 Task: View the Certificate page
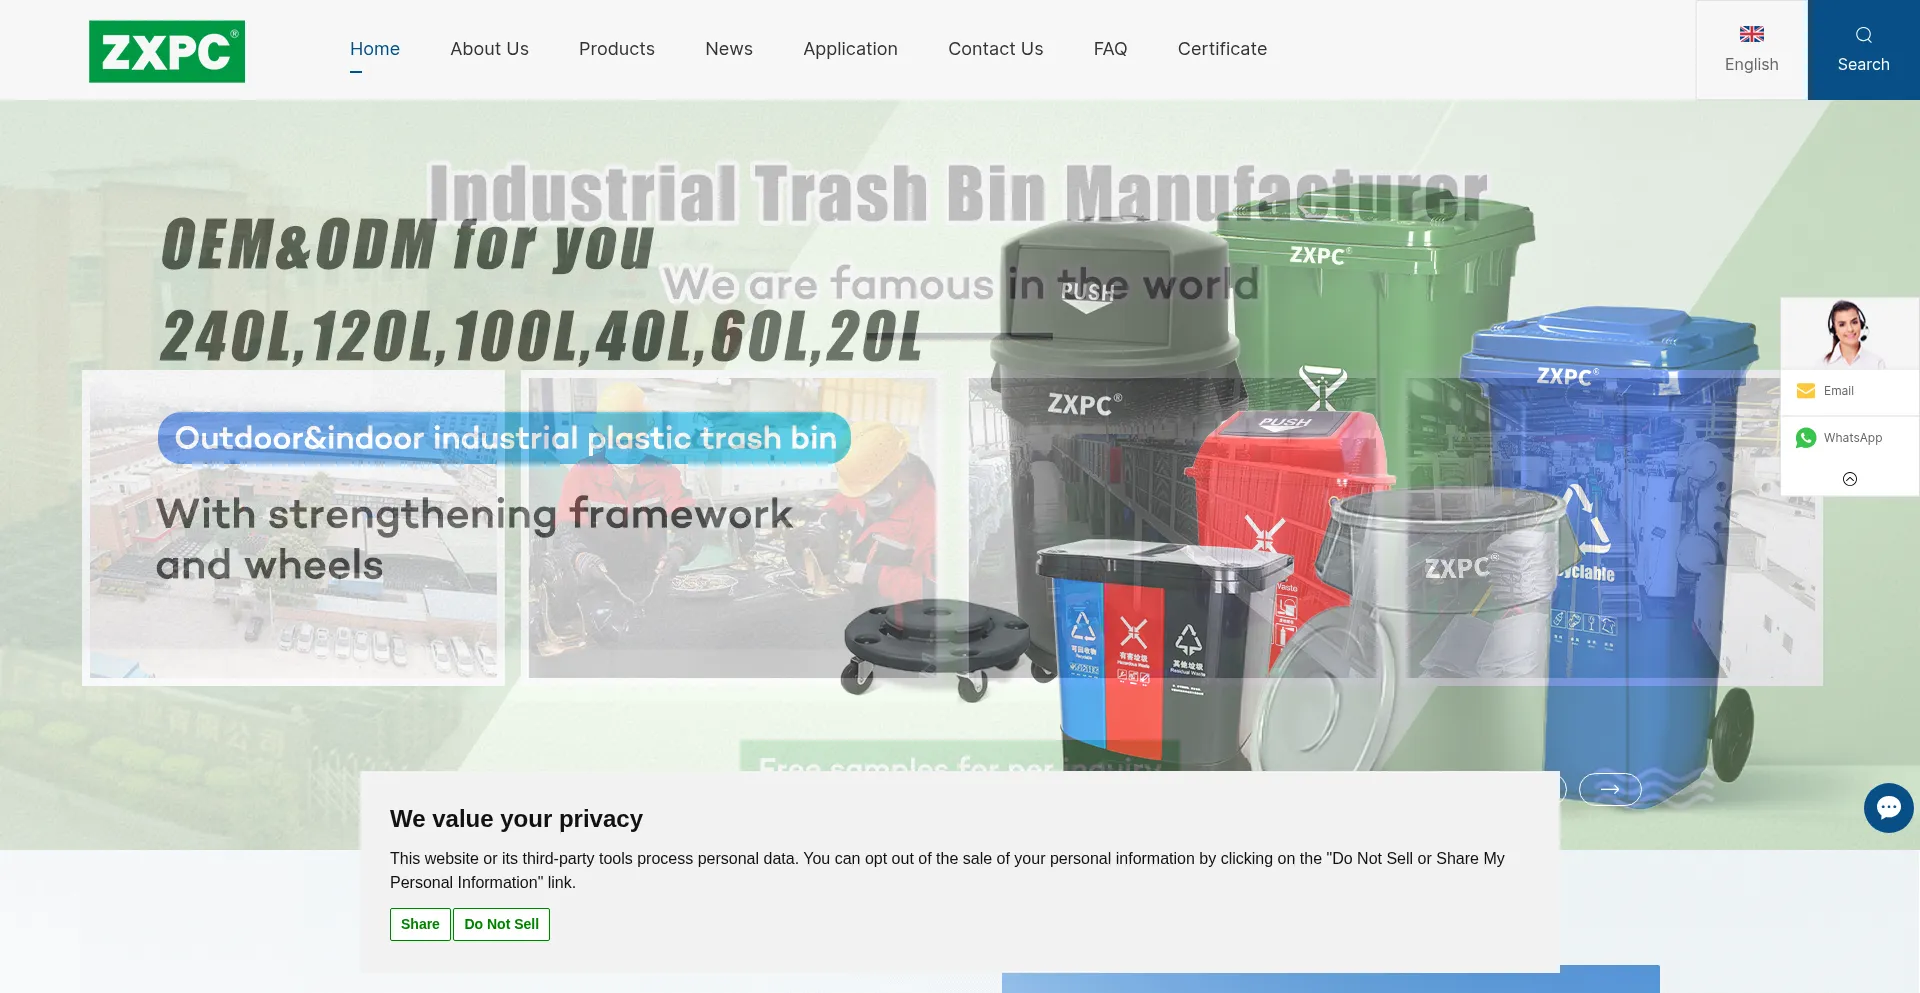click(1222, 49)
